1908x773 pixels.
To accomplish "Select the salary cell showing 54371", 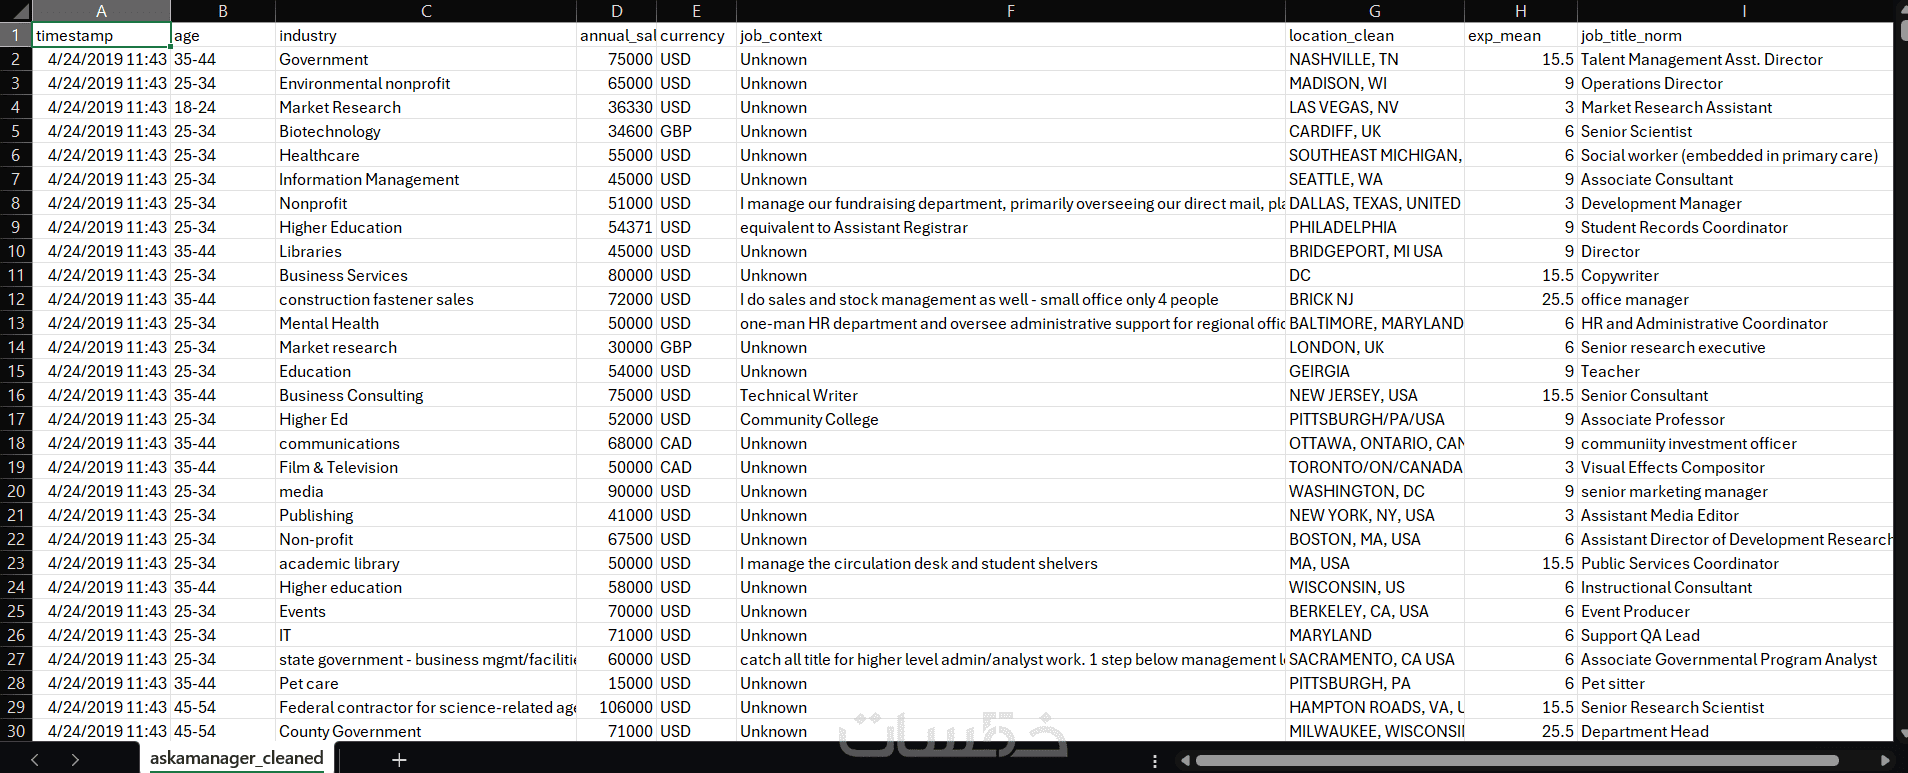I will tap(617, 227).
